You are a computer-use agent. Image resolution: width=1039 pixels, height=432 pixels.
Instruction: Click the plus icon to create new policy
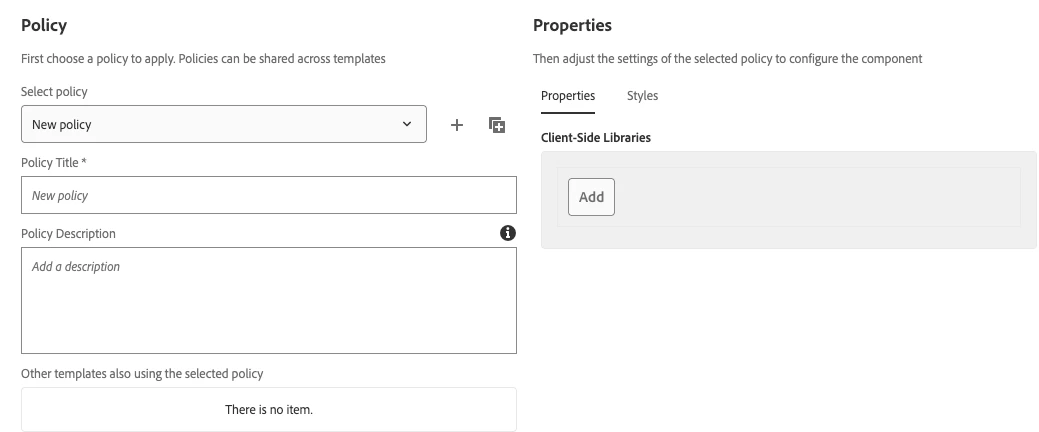click(x=457, y=125)
